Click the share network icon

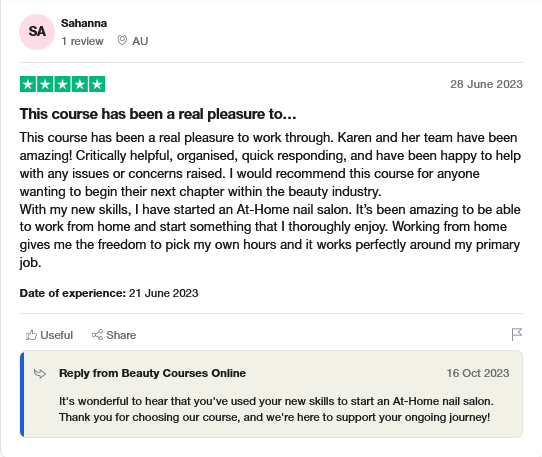coord(97,335)
